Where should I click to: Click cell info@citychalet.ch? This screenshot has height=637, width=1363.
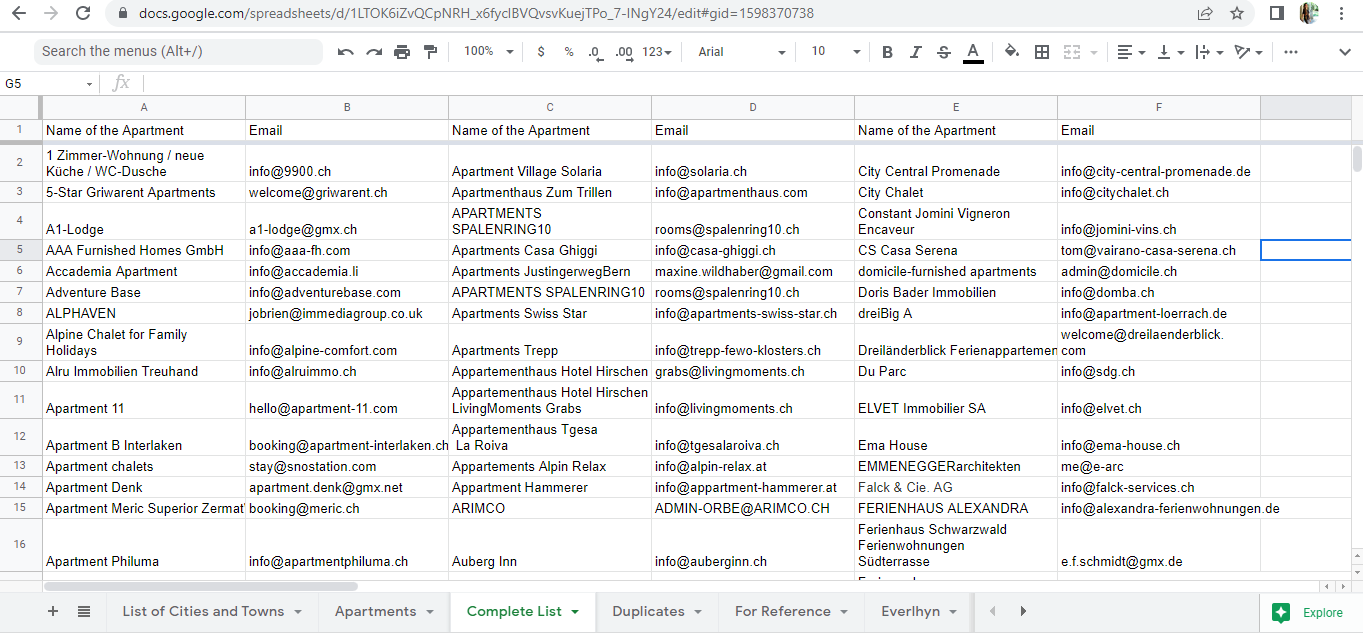[1159, 192]
